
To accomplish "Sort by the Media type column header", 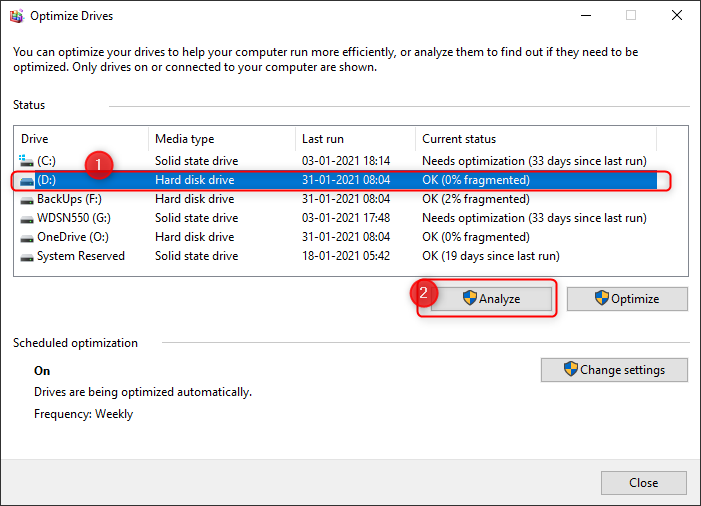I will (x=222, y=139).
